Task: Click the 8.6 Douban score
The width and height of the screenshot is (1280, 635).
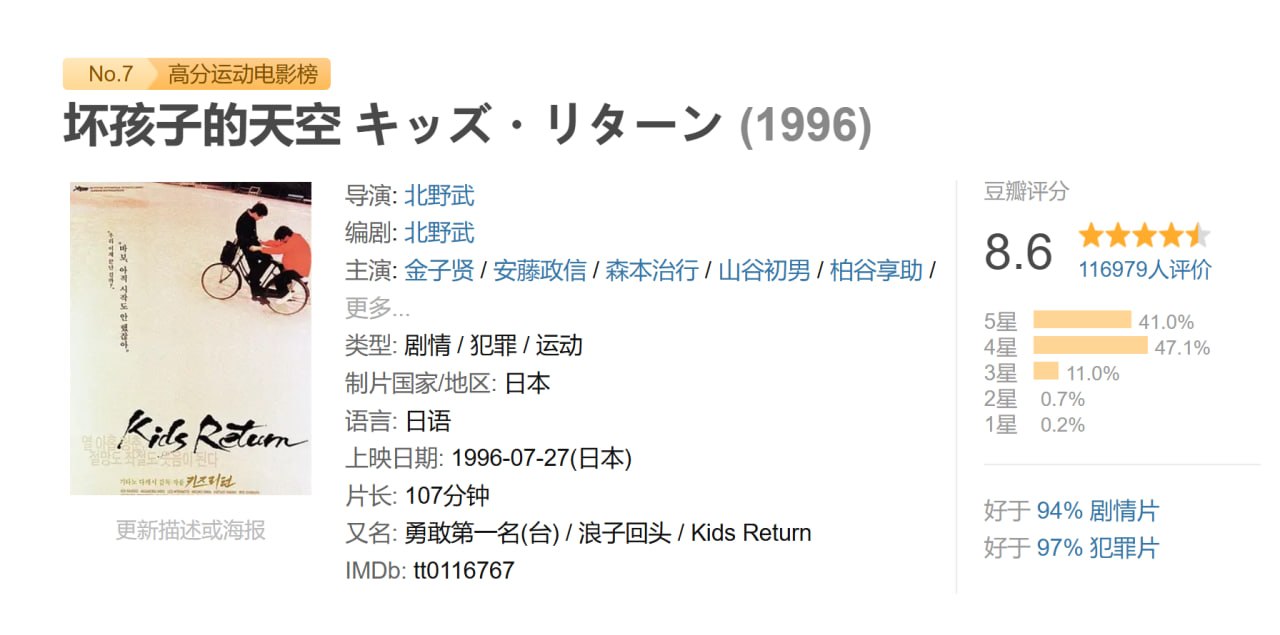Action: click(1022, 253)
